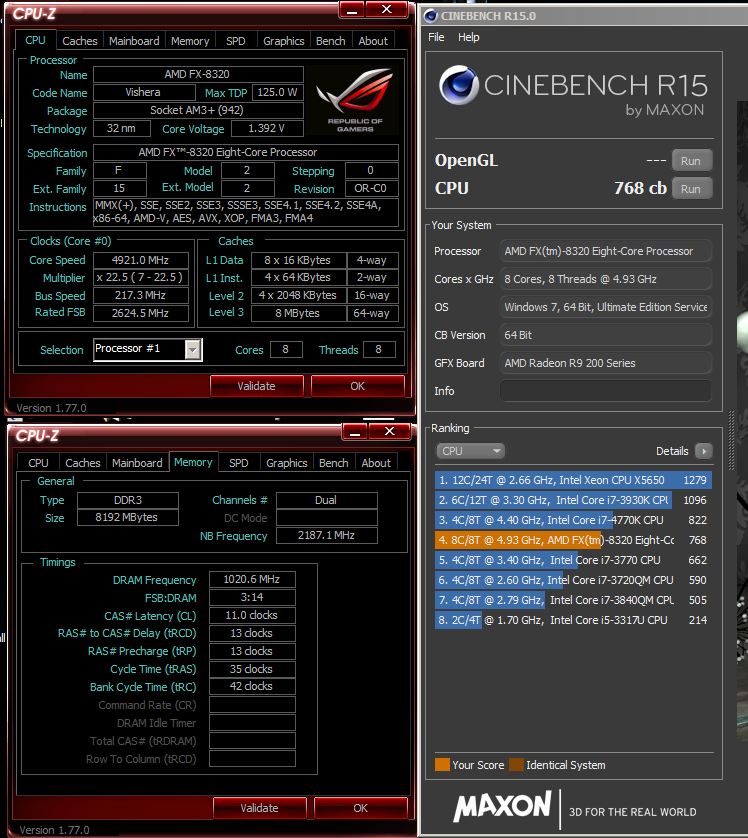This screenshot has height=838, width=748.
Task: Select ranking row Intel Core i7-4770K
Action: pyautogui.click(x=573, y=520)
